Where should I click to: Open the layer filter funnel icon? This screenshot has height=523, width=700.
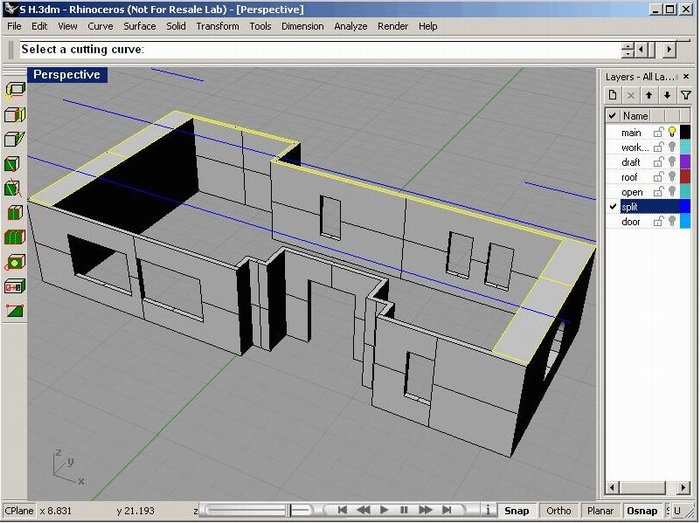(x=685, y=95)
